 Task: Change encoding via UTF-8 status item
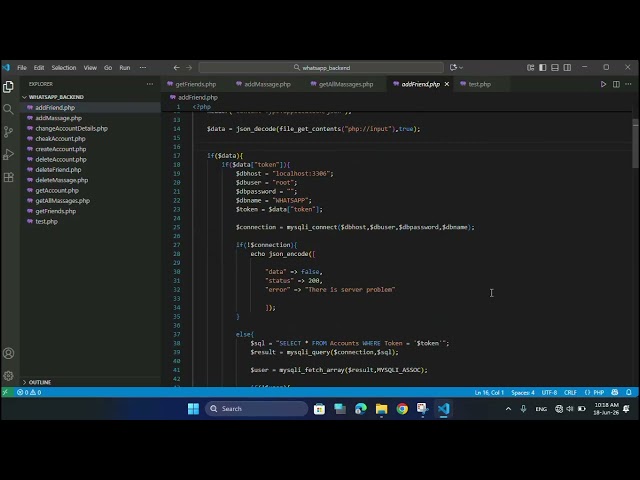click(549, 392)
